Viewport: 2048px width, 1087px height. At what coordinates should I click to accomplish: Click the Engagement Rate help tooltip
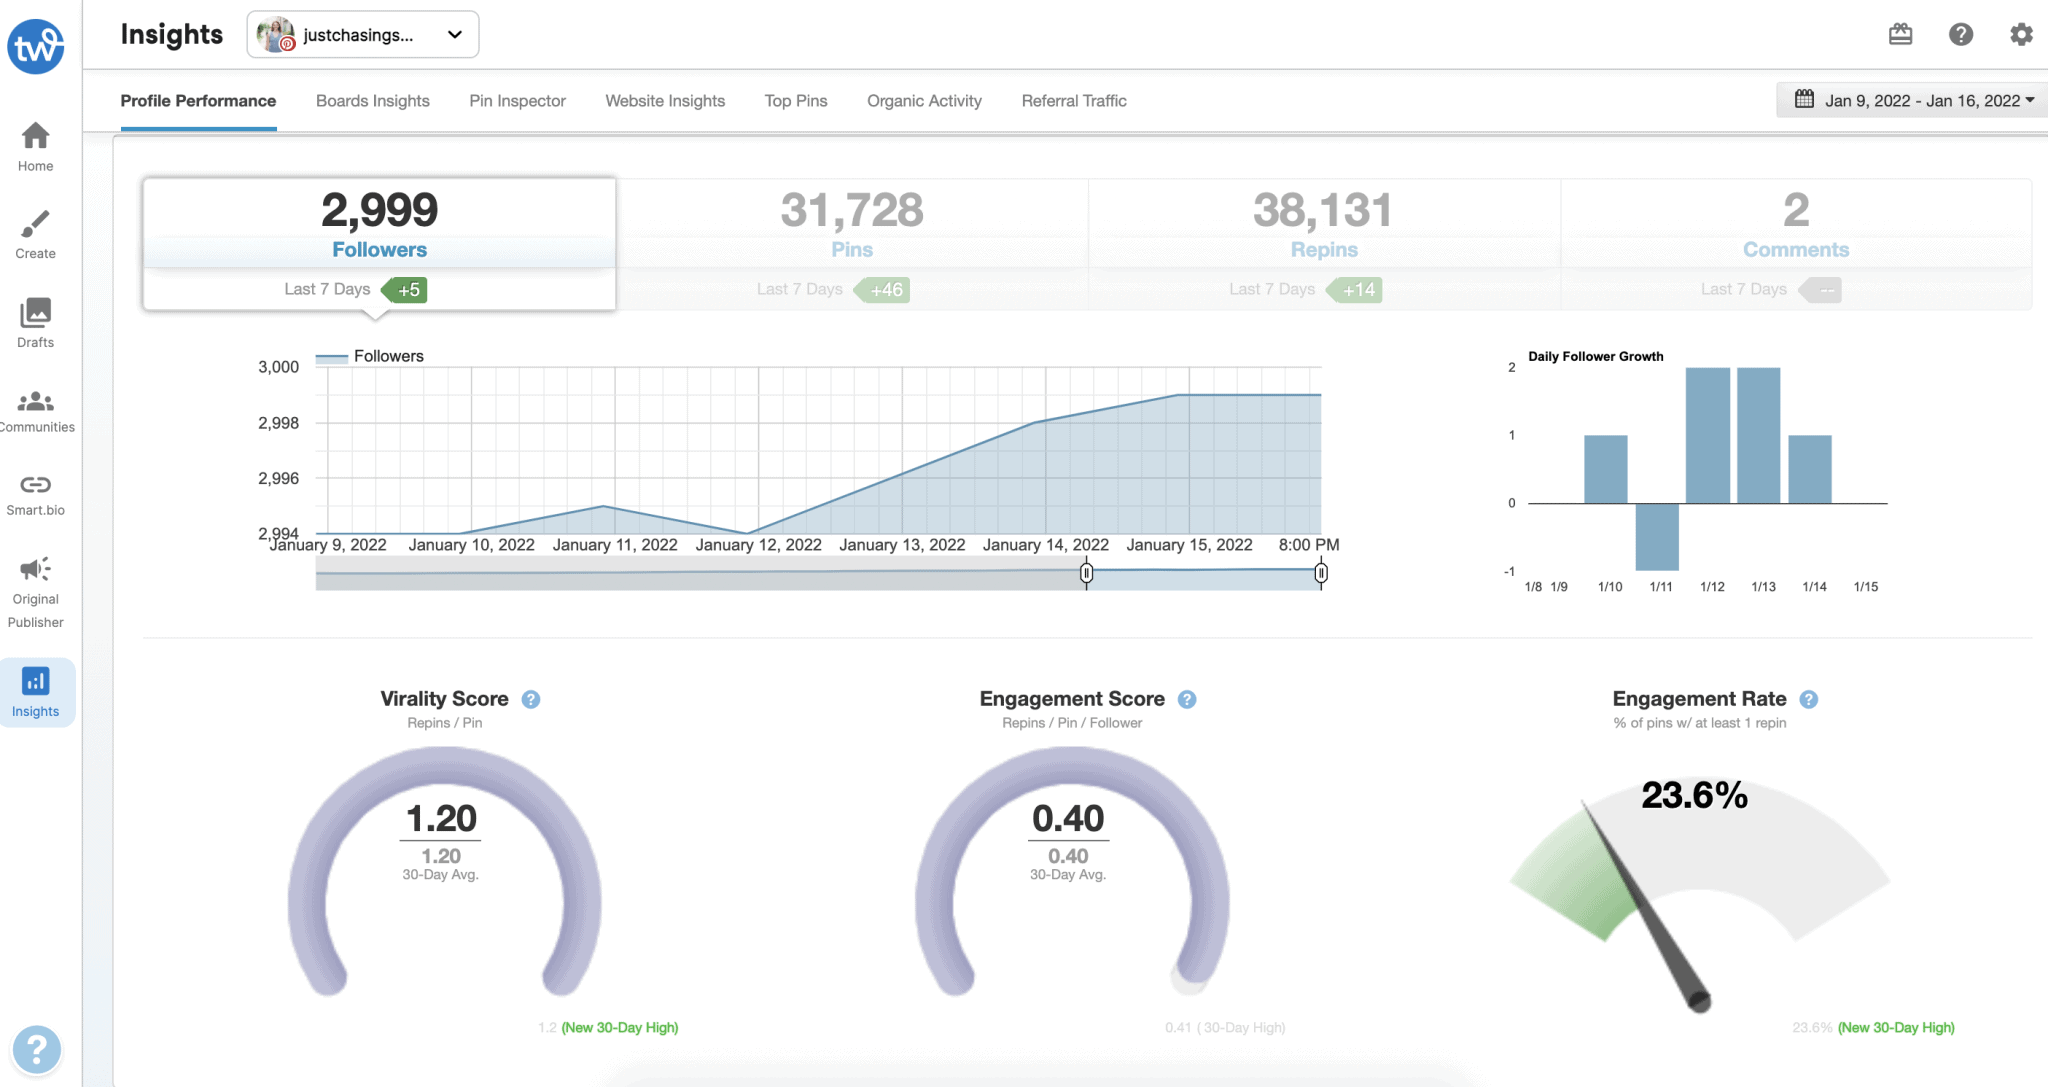point(1808,699)
